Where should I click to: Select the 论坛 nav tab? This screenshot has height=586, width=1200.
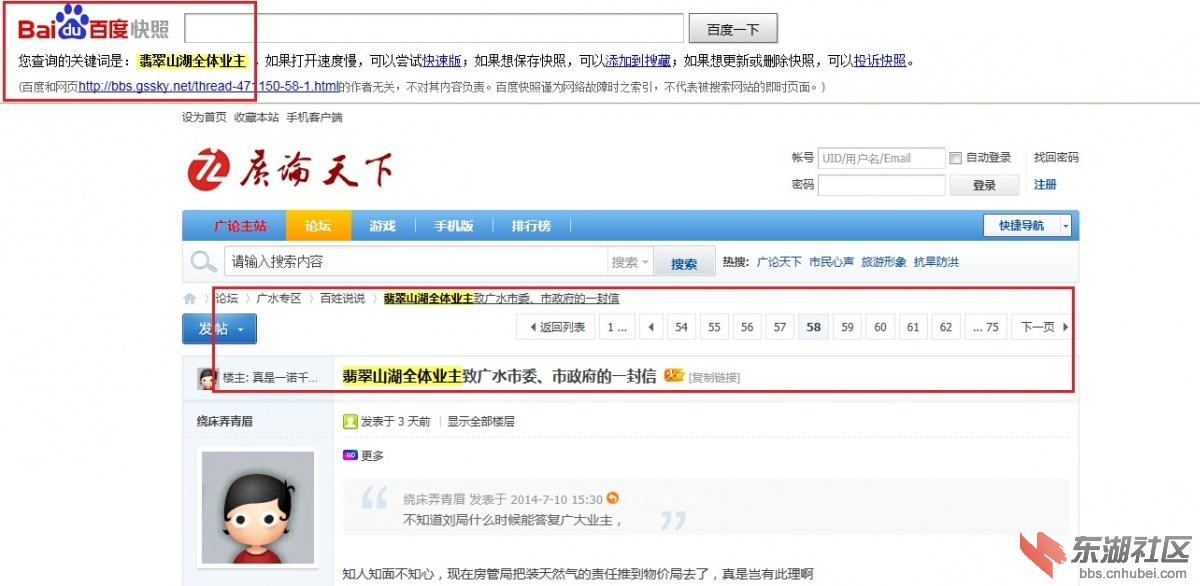[318, 226]
